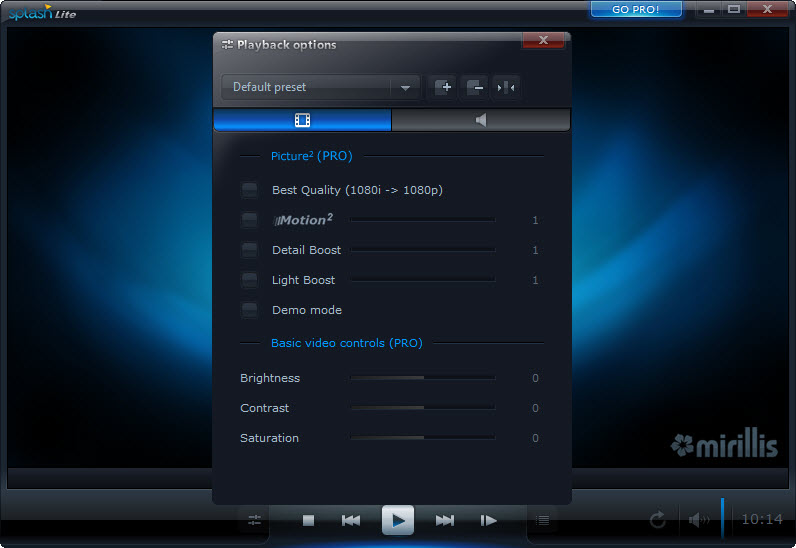Enable Best Quality (1080i -> 1080p) checkbox
The image size is (796, 548).
[249, 190]
